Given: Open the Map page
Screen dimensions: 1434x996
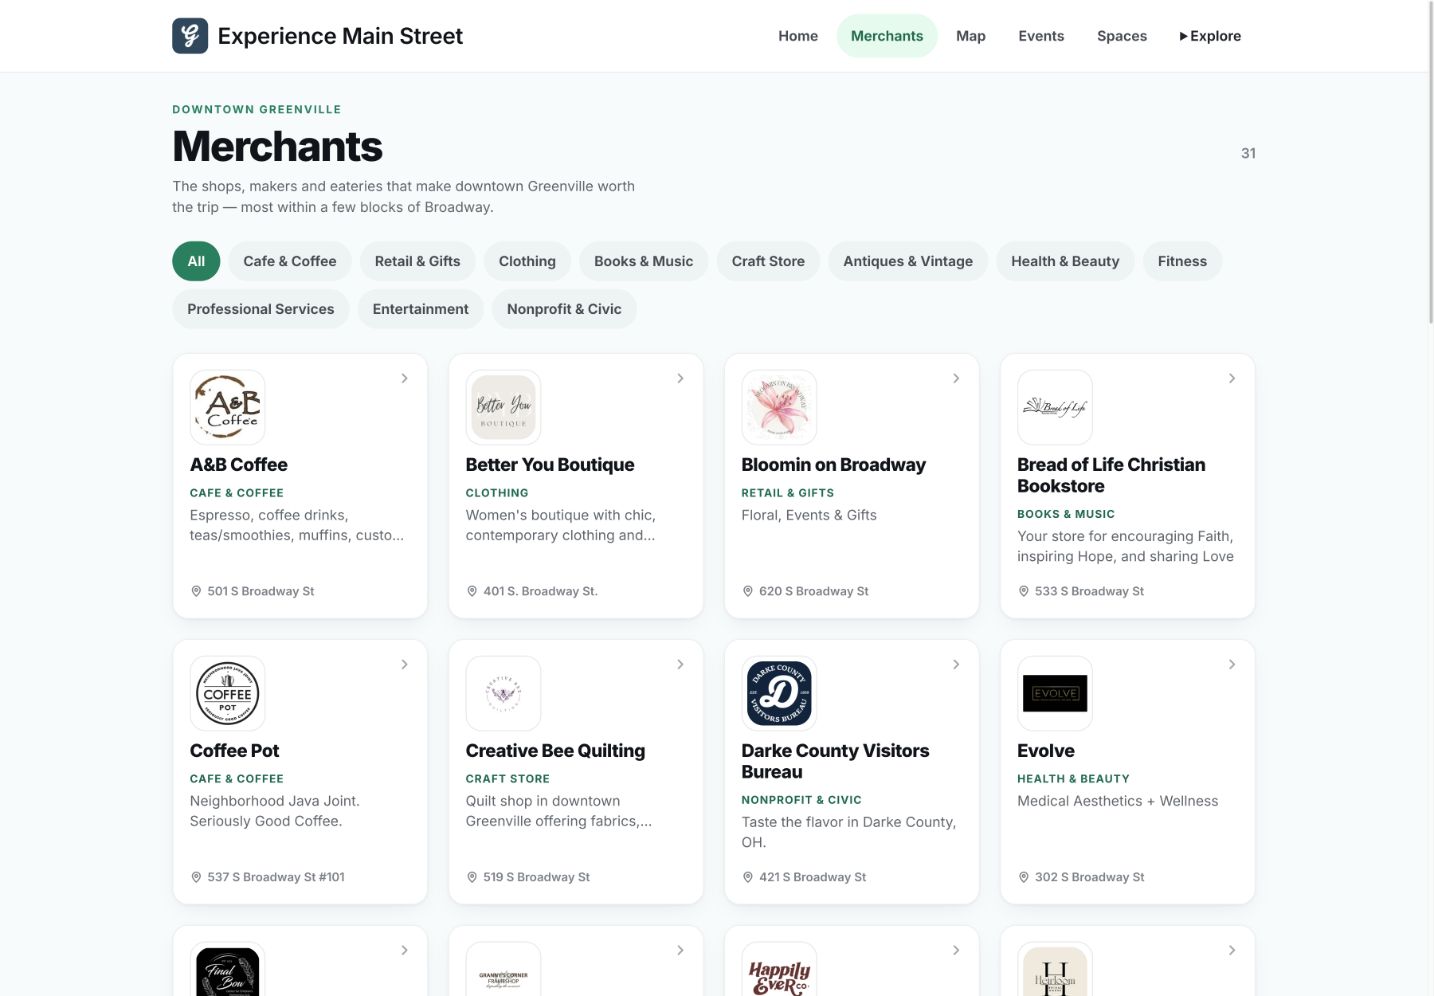Looking at the screenshot, I should tap(971, 36).
